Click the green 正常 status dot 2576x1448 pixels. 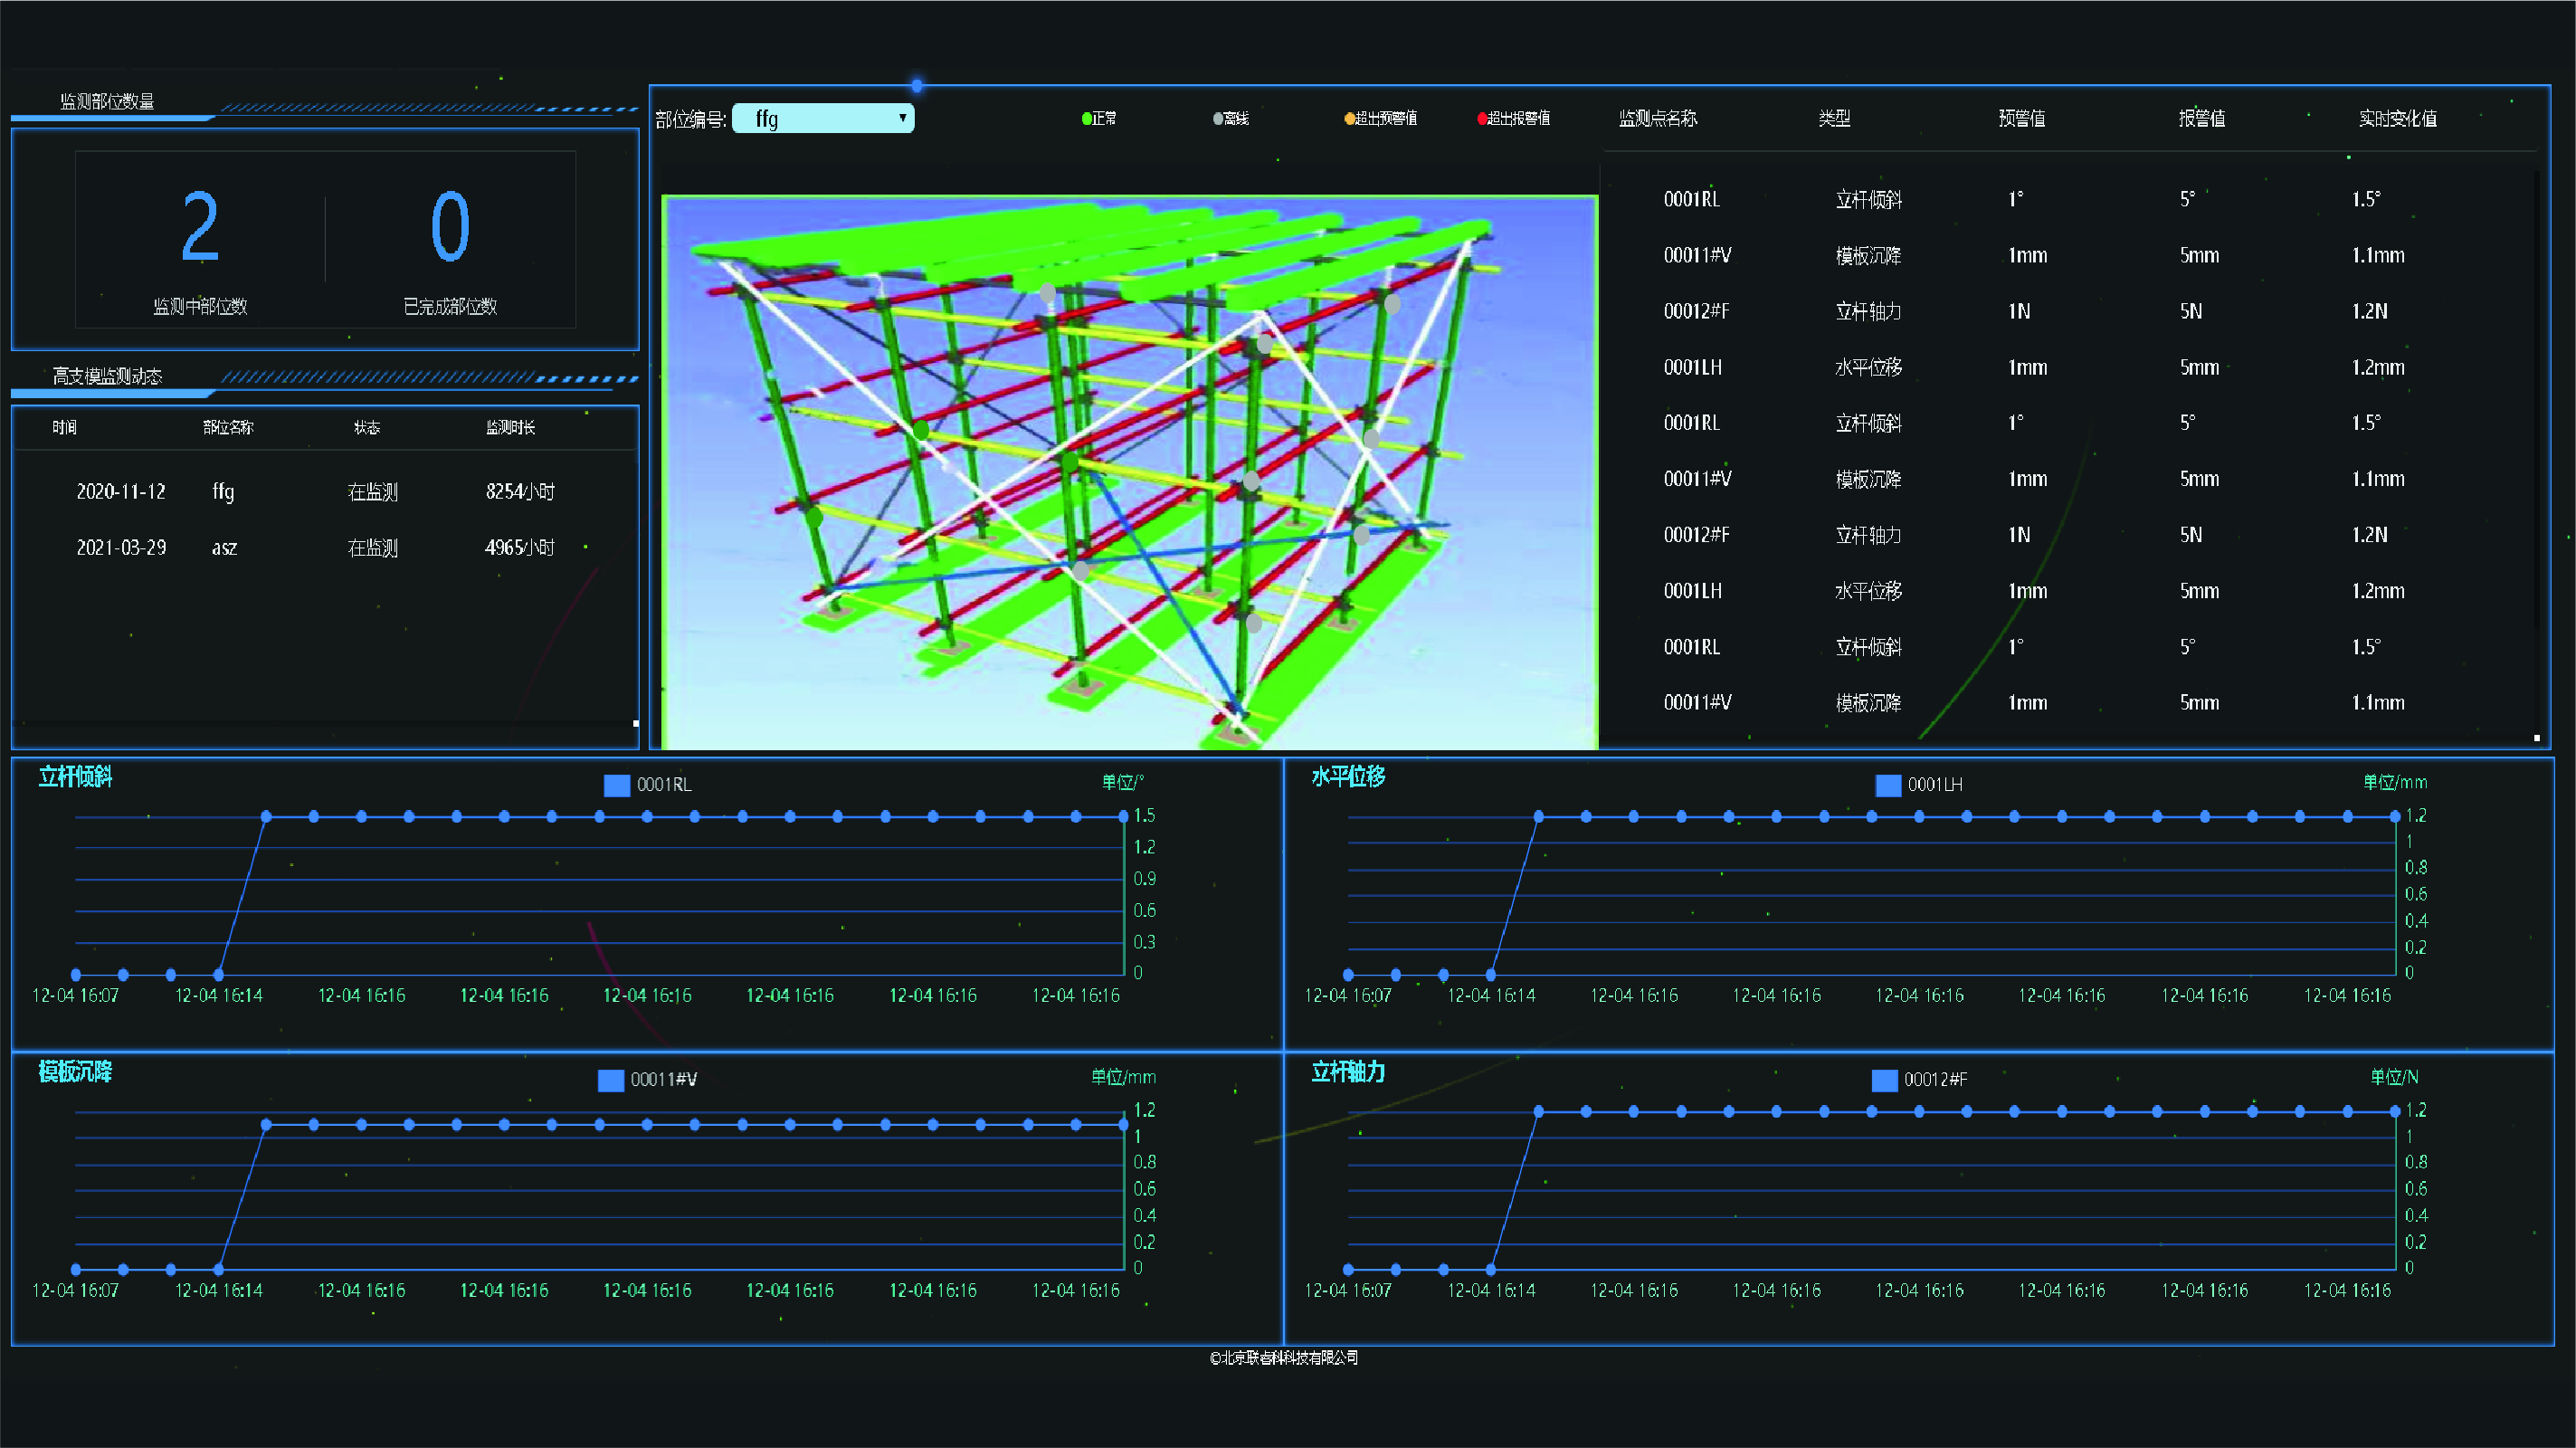click(x=1087, y=118)
